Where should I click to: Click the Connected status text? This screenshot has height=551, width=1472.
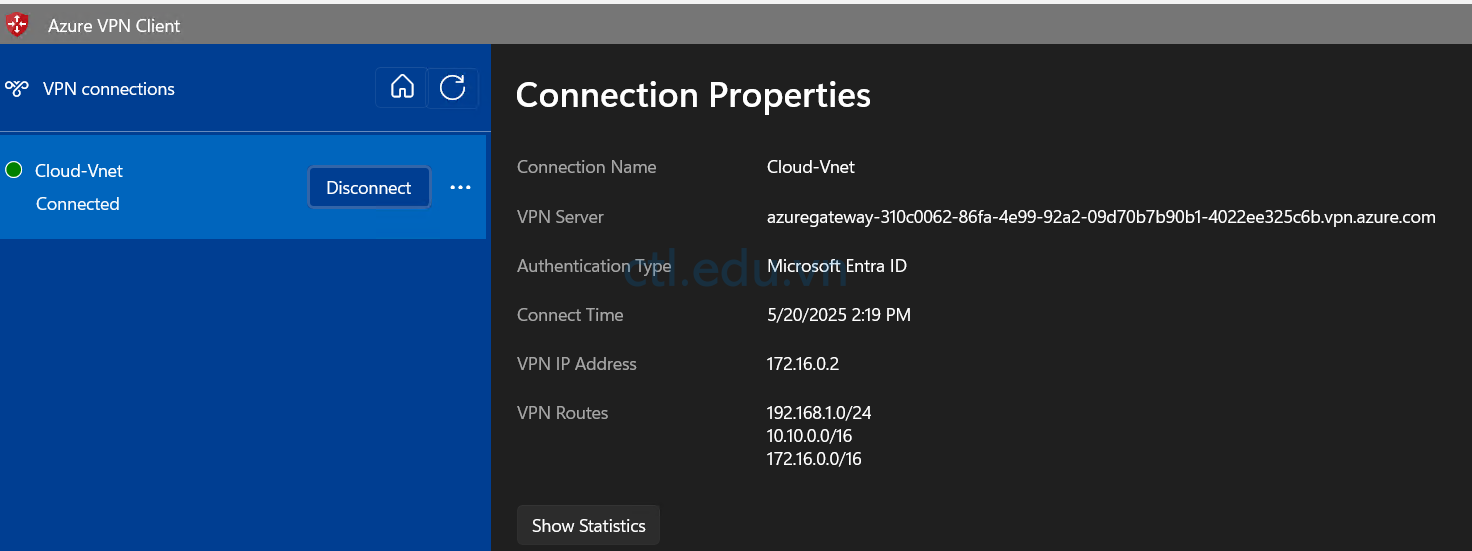click(78, 204)
